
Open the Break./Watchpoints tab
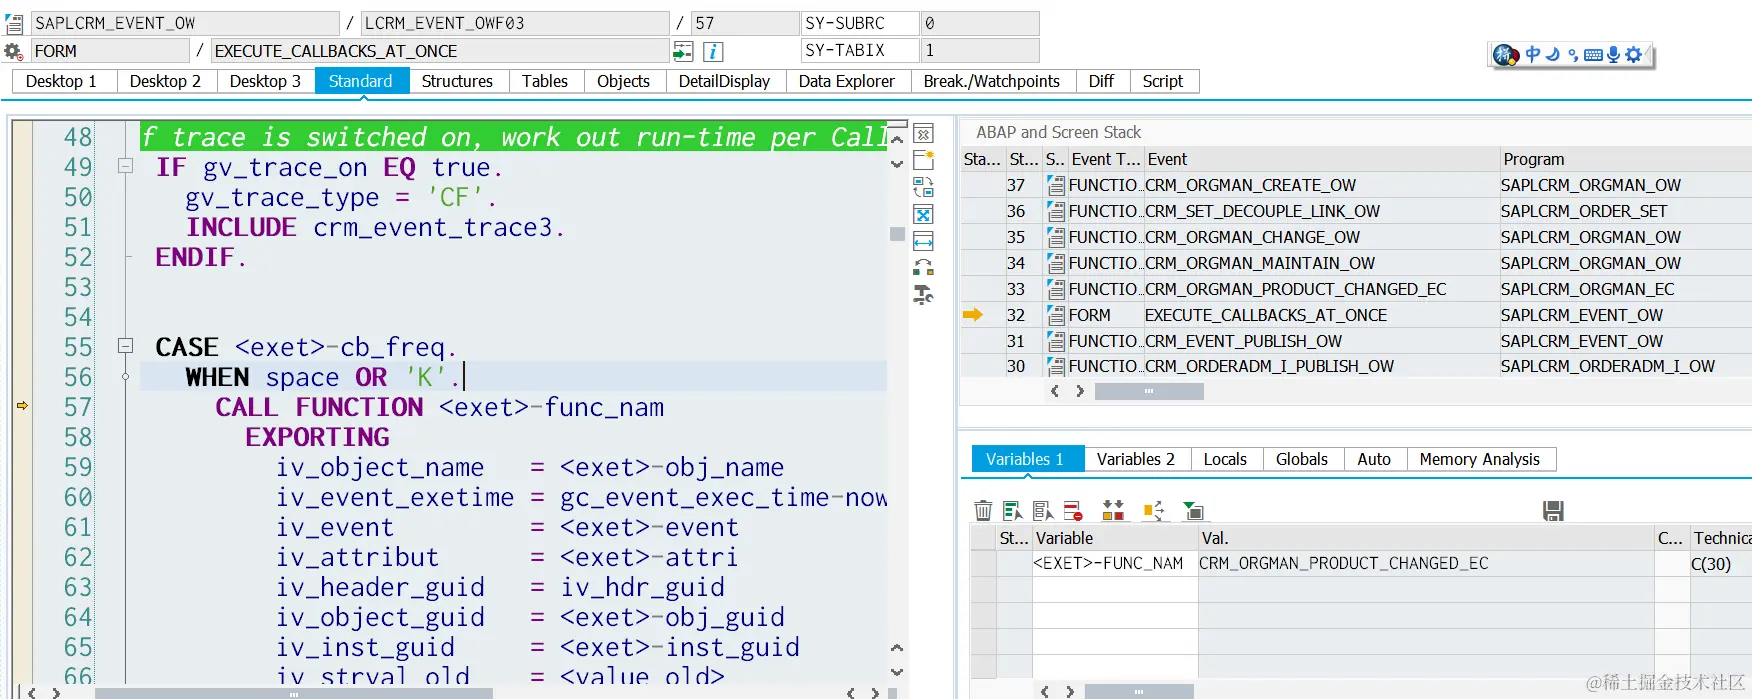click(991, 81)
